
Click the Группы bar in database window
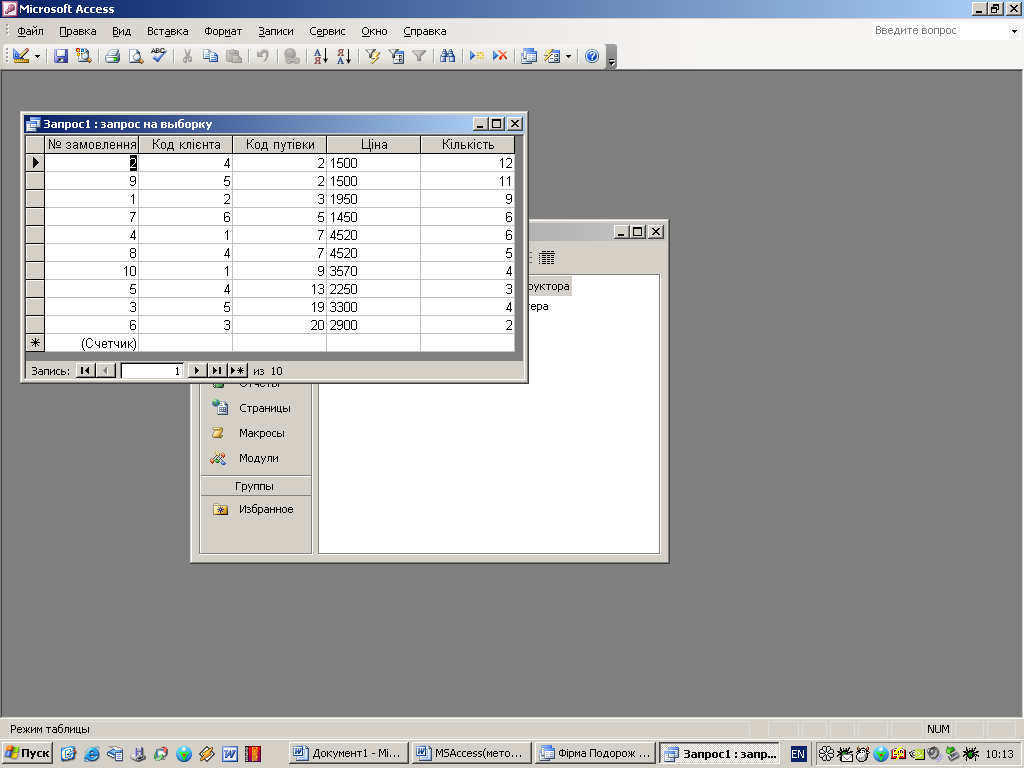click(255, 486)
